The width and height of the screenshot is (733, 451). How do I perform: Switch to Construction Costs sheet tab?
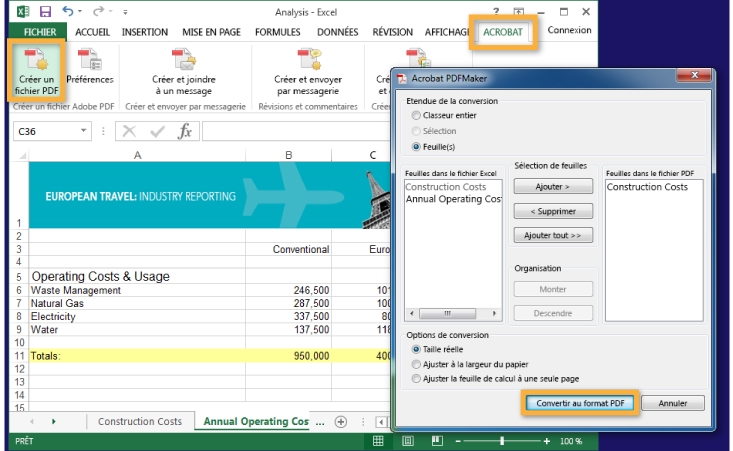pyautogui.click(x=139, y=422)
